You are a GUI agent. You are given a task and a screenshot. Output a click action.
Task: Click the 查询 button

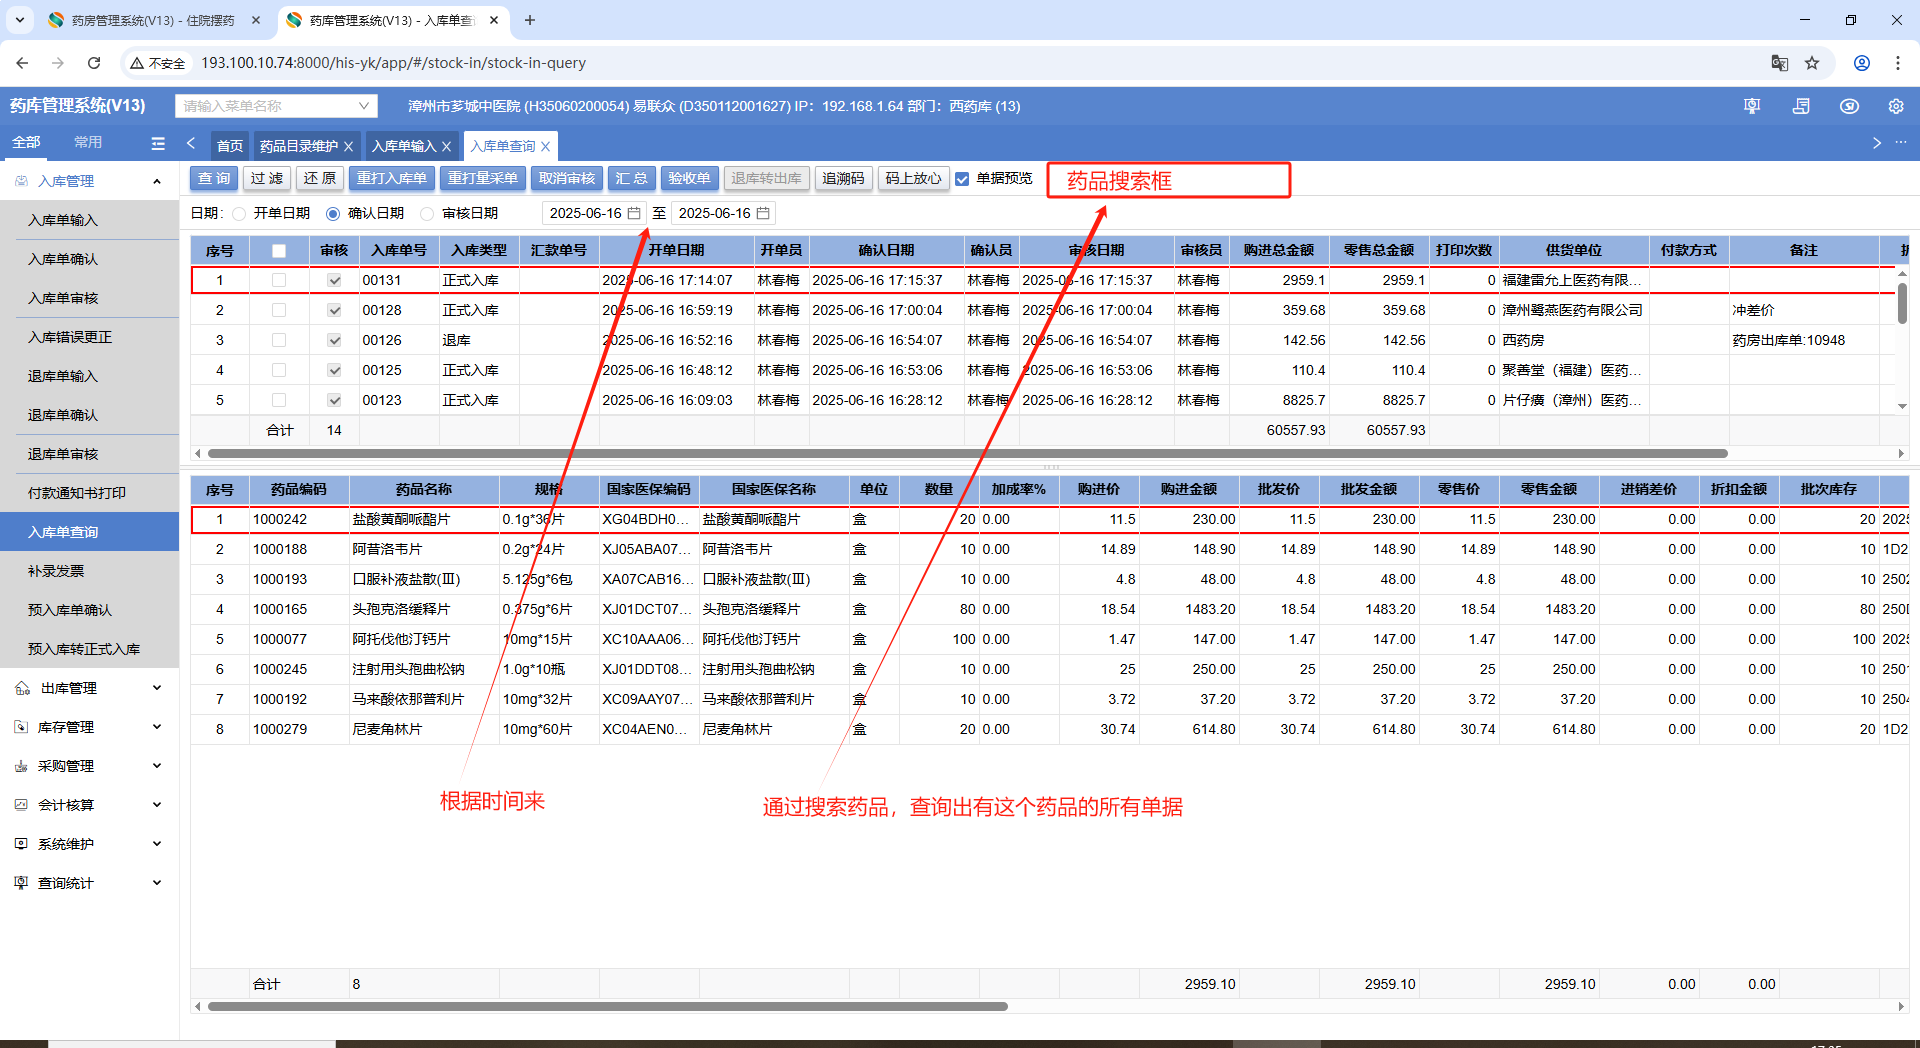(214, 179)
